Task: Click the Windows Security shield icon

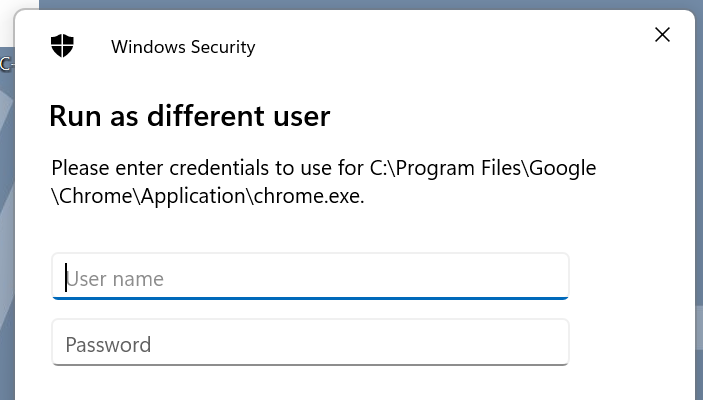Action: 62,46
